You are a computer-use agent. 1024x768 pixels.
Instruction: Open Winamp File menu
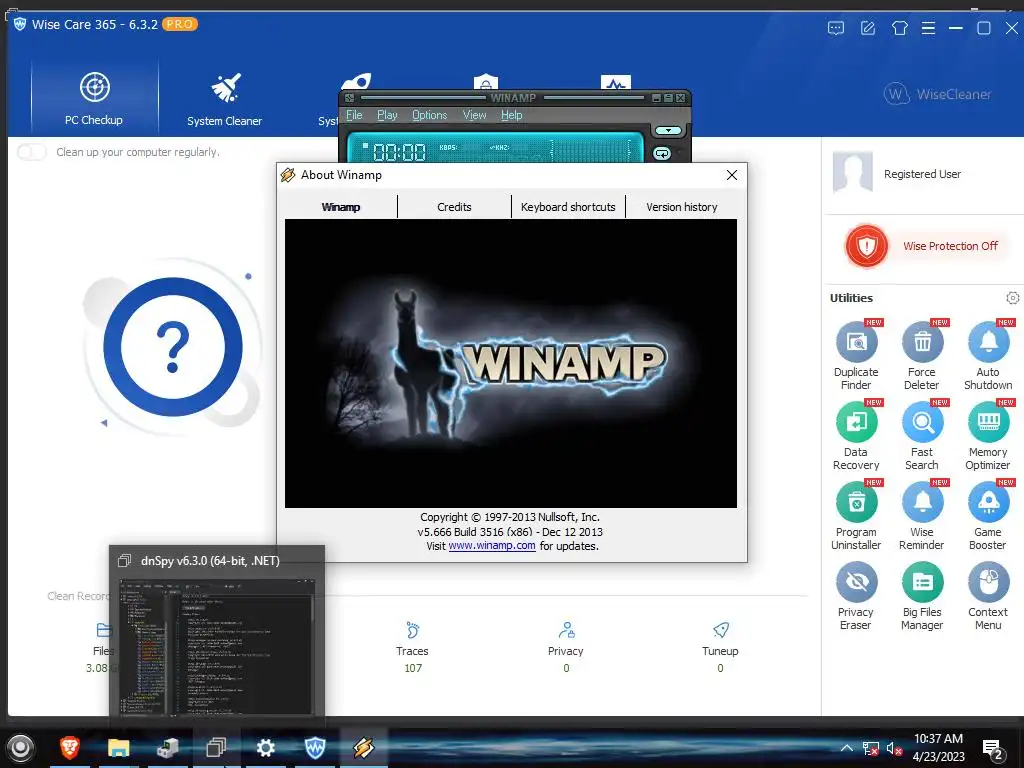[x=354, y=115]
